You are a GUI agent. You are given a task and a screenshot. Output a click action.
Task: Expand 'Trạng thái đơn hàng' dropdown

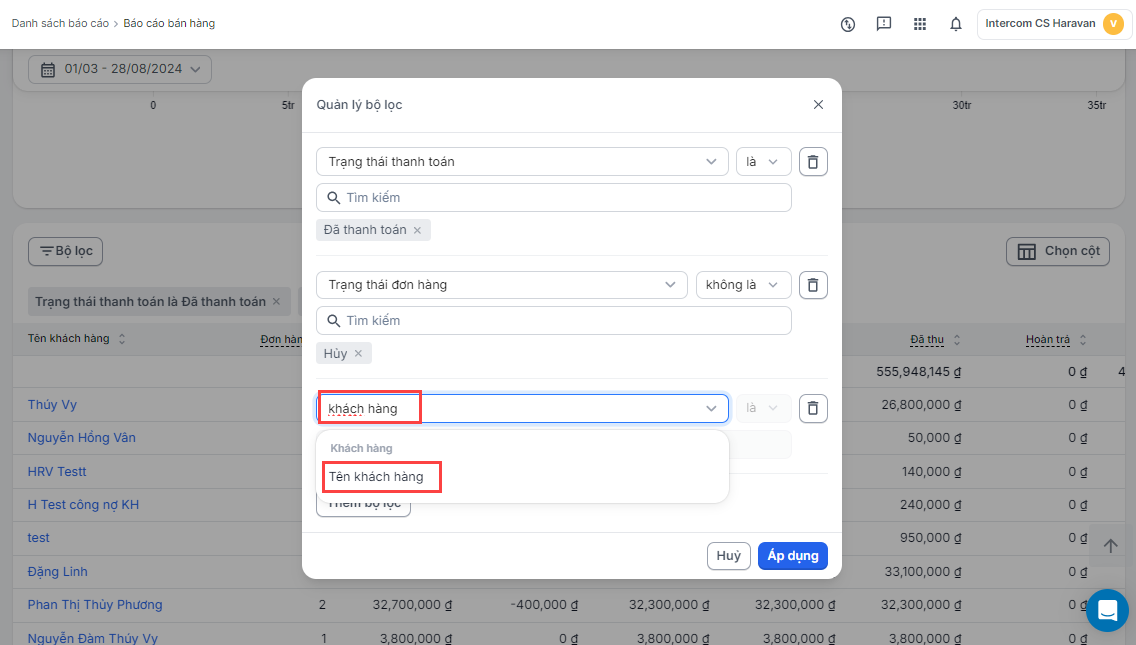pyautogui.click(x=501, y=285)
